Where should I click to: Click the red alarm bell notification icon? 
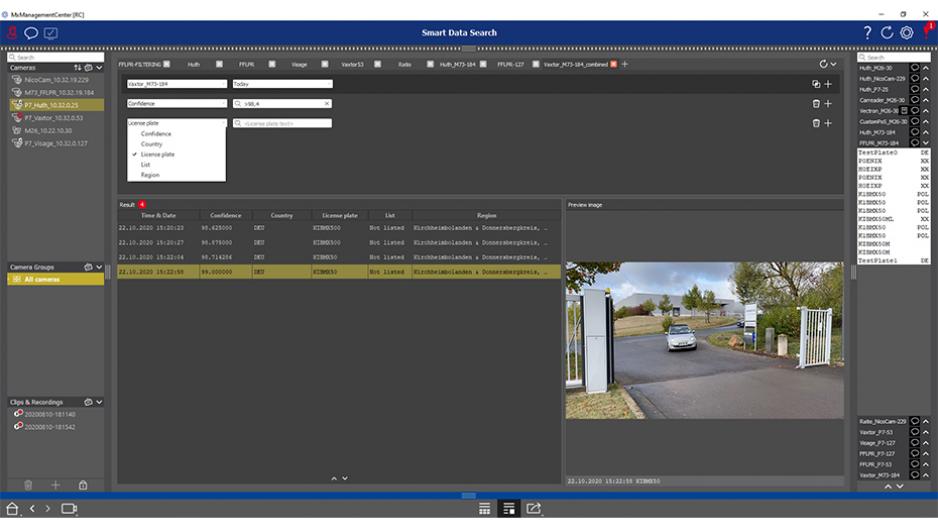click(x=929, y=30)
